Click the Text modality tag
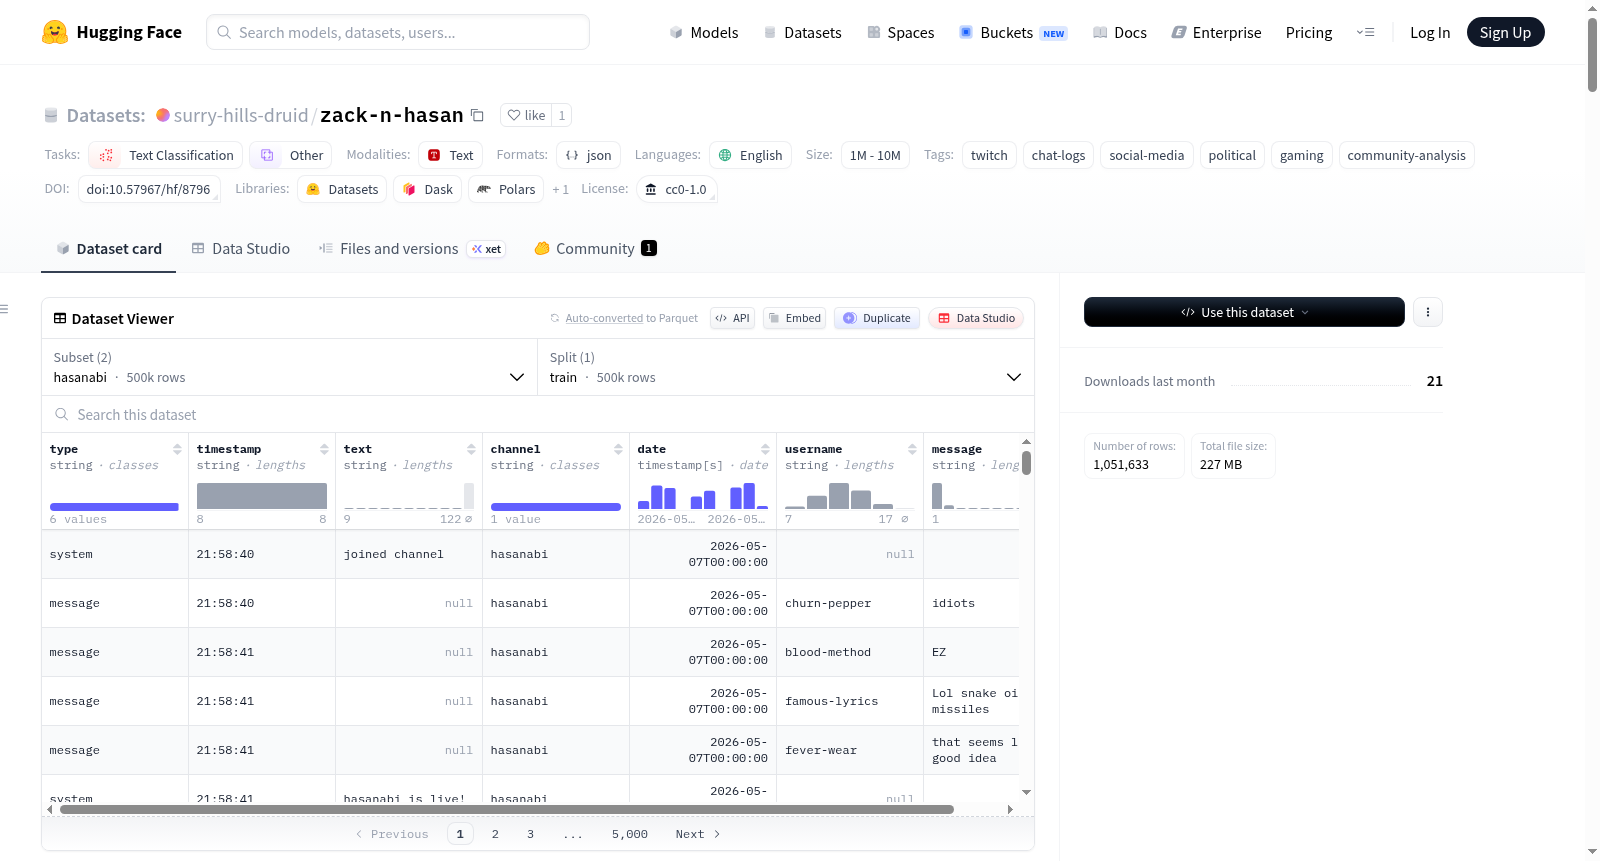 click(450, 155)
